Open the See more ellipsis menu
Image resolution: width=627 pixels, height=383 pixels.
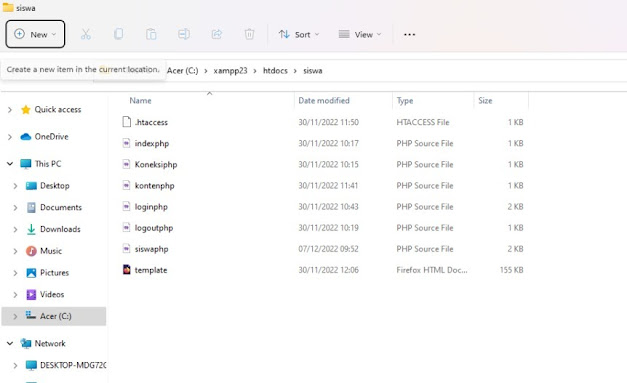[409, 34]
